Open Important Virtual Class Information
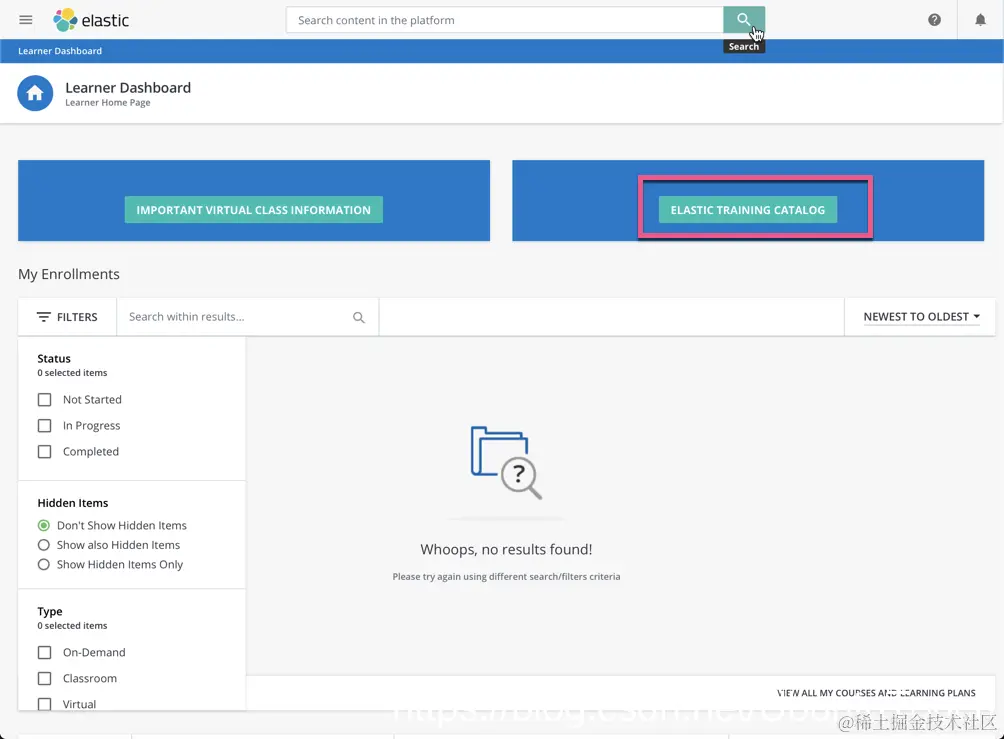This screenshot has height=739, width=1004. pyautogui.click(x=254, y=210)
